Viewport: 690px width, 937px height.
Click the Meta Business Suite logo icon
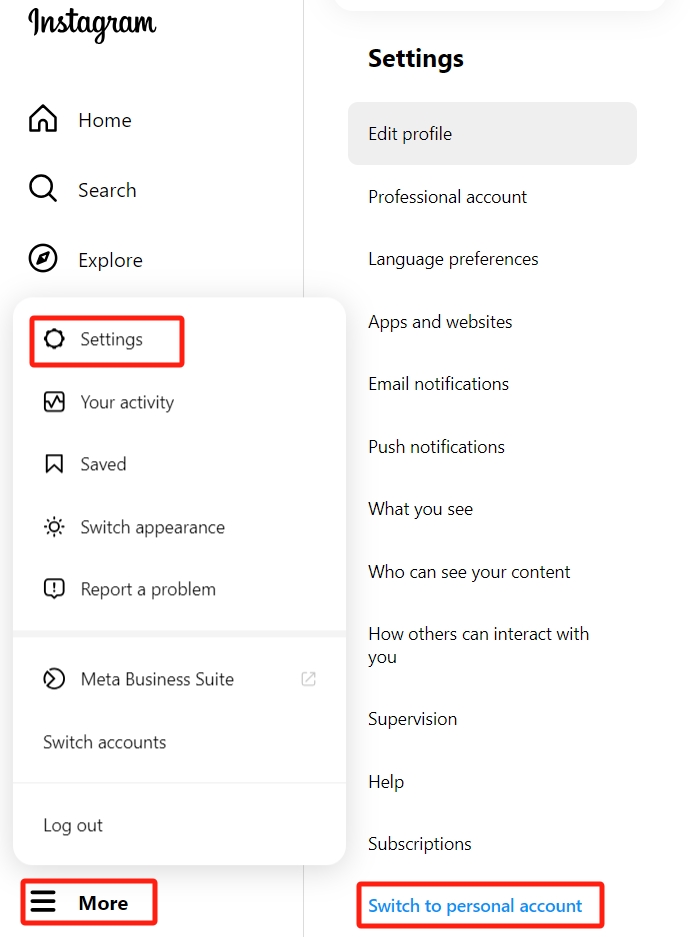(54, 679)
